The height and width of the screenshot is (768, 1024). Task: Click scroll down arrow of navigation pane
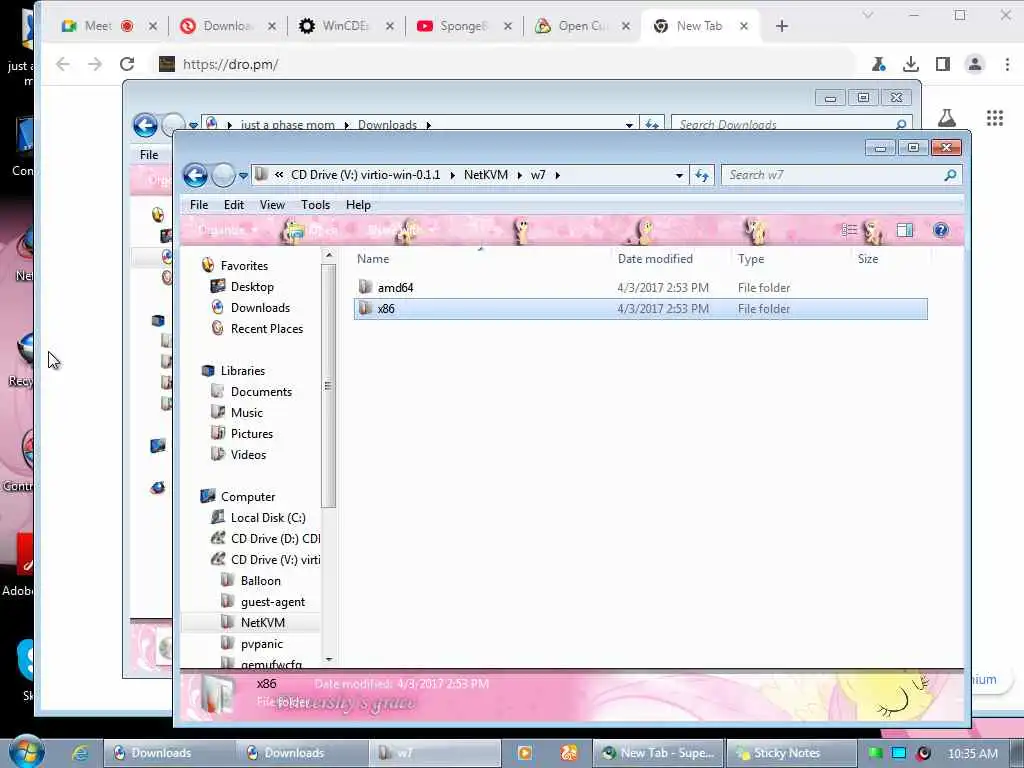pos(328,660)
